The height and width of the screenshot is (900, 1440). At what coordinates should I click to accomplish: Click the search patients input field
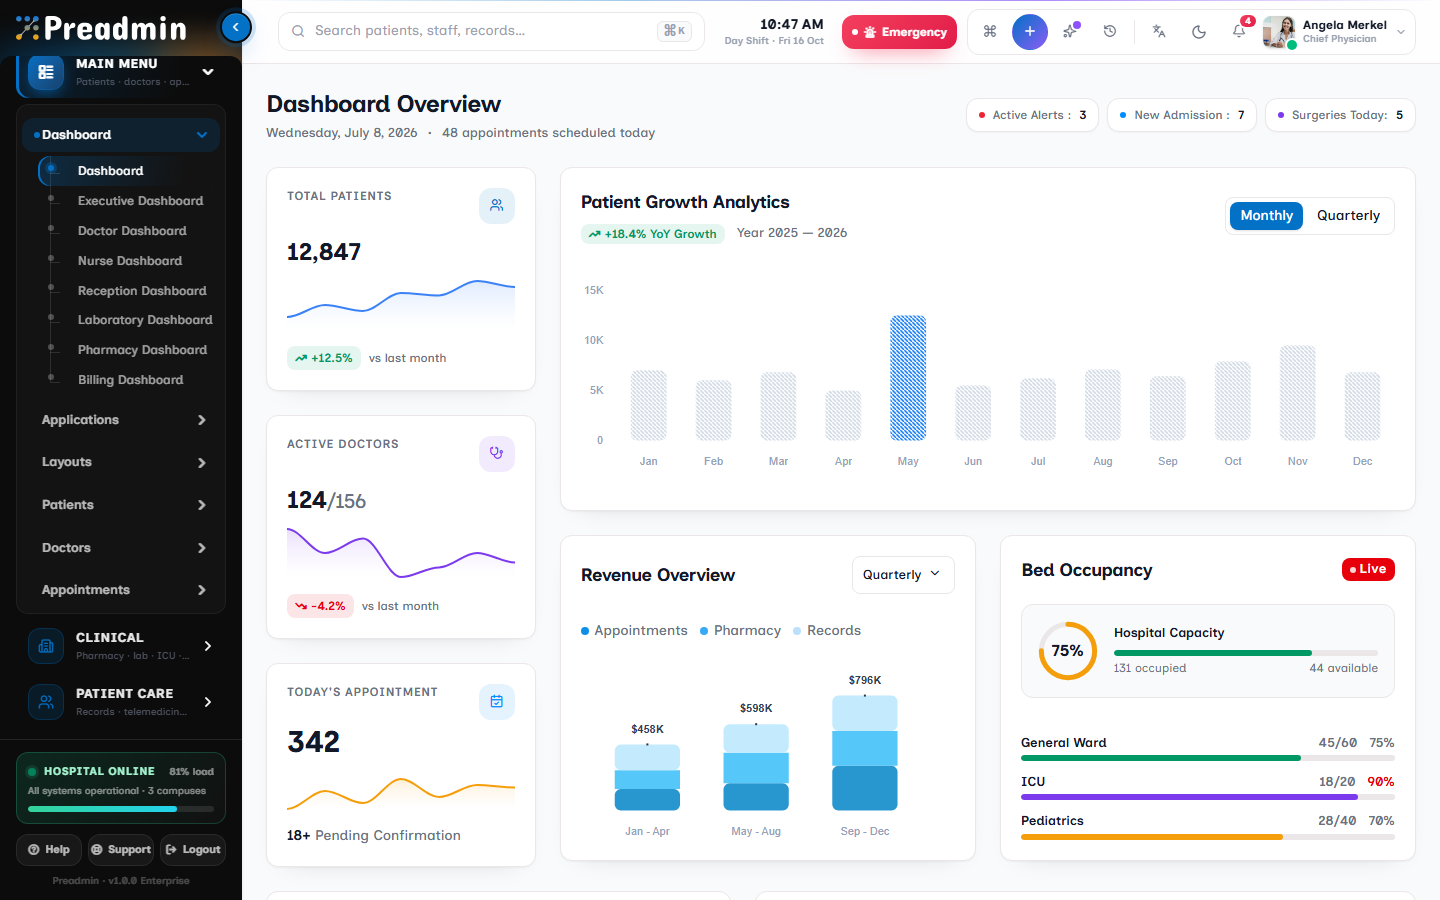pyautogui.click(x=491, y=31)
